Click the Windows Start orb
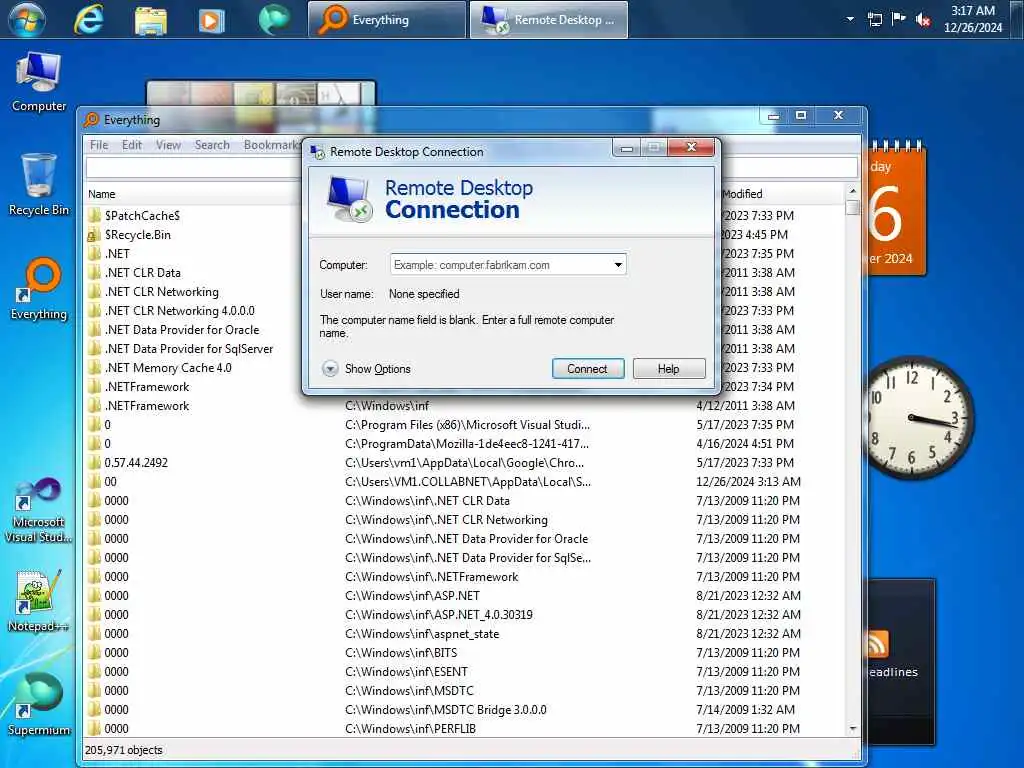Image resolution: width=1024 pixels, height=768 pixels. point(27,20)
